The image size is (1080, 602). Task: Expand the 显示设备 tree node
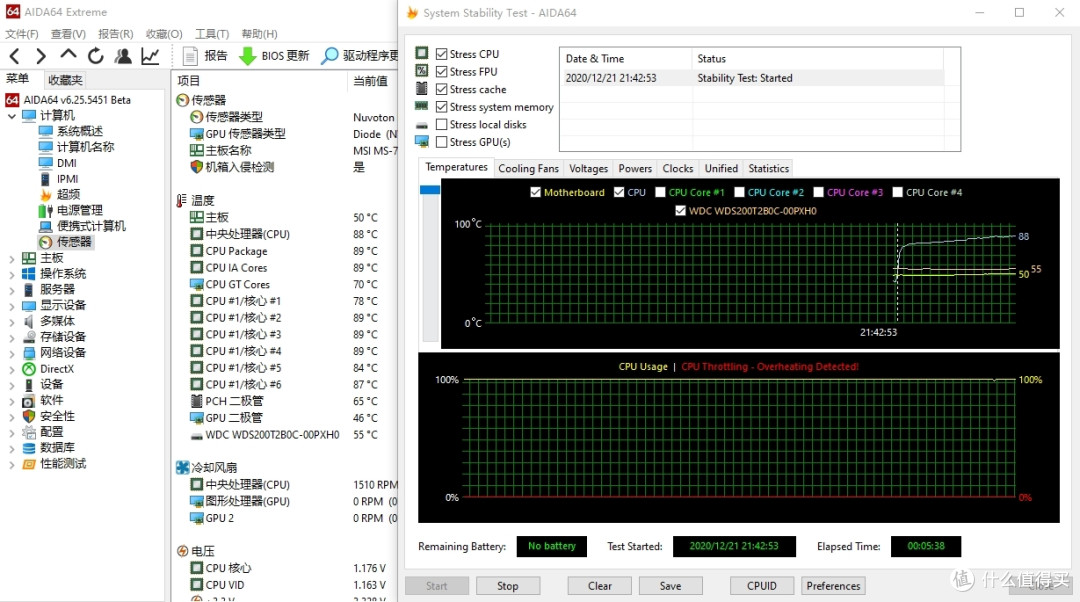coord(12,306)
